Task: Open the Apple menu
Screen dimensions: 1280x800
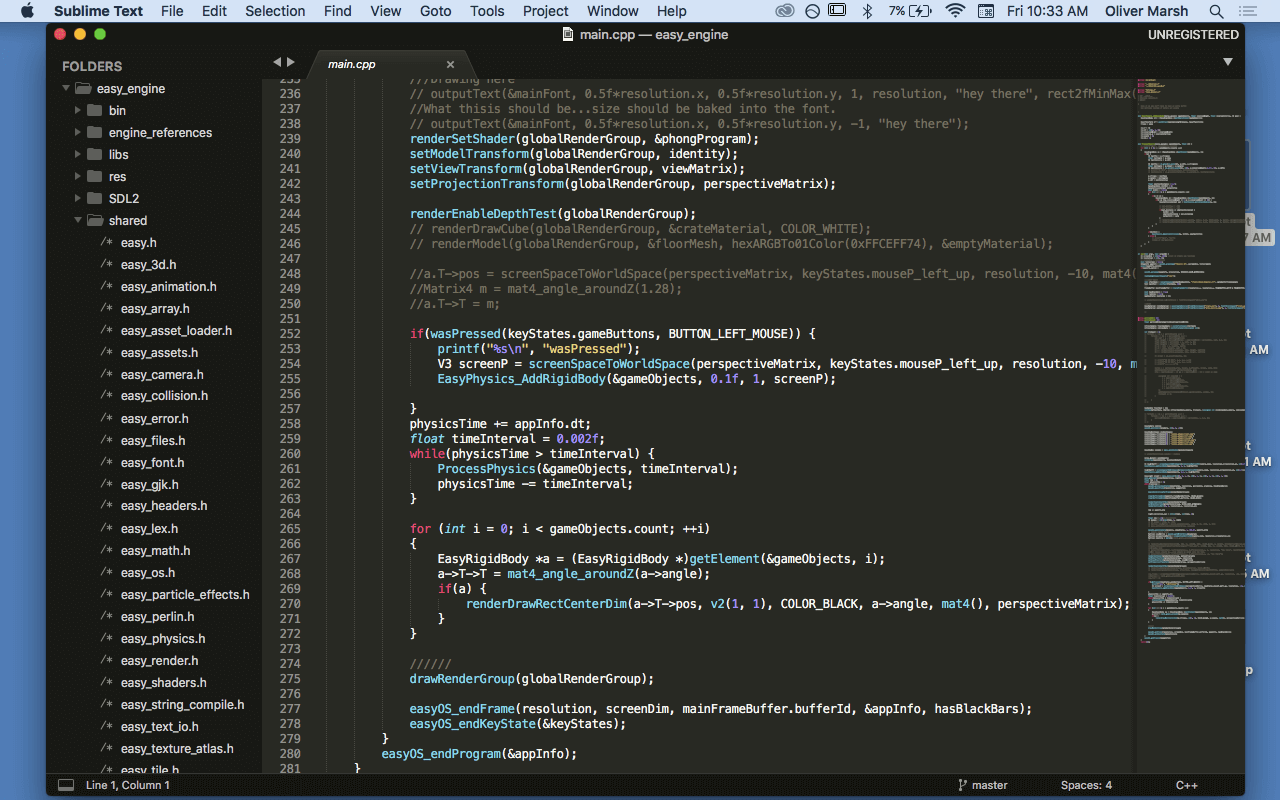Action: coord(27,11)
